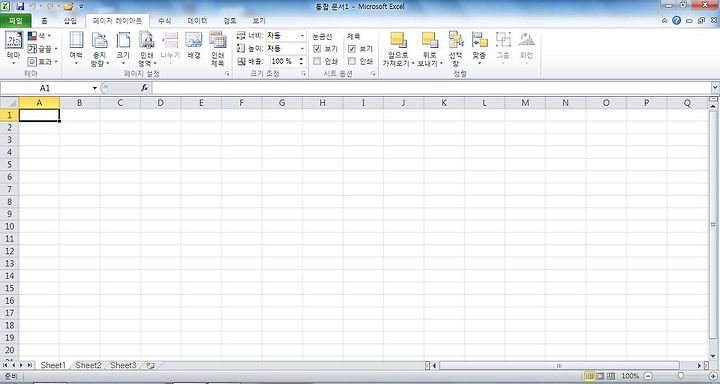This screenshot has width=720, height=384.
Task: Switch to Page Break Preview in status bar
Action: [611, 376]
